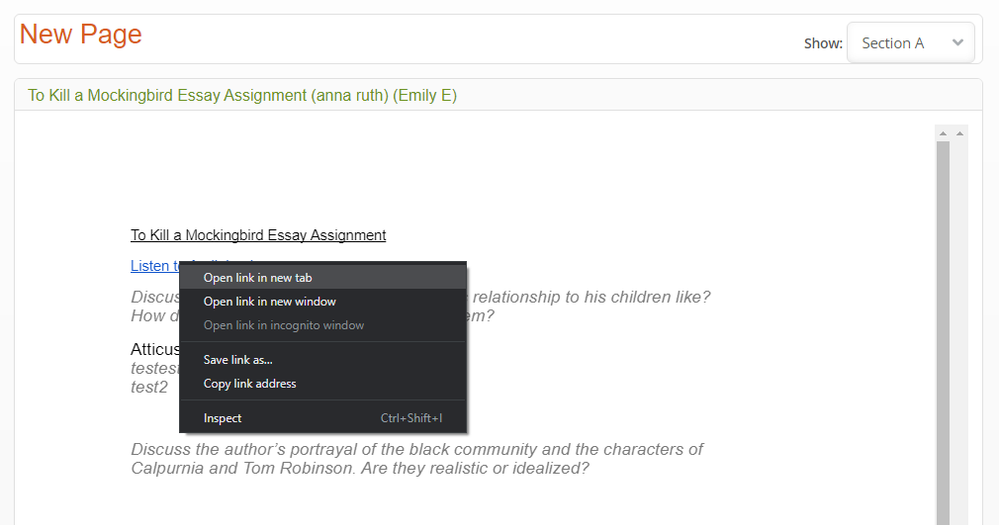Click the outer scrollbar up arrow
Screen dimensions: 999x525
pos(959,133)
